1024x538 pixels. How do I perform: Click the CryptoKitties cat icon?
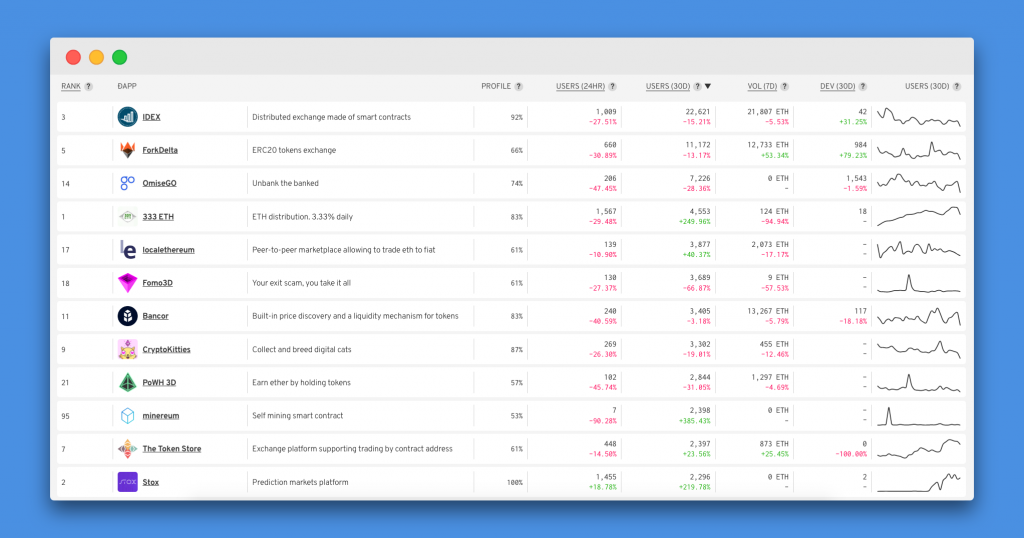127,349
